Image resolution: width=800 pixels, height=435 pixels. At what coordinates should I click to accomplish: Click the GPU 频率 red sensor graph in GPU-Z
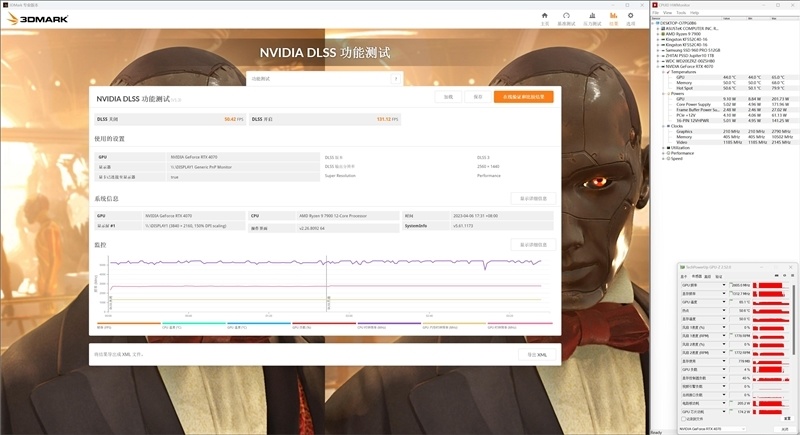(x=771, y=285)
